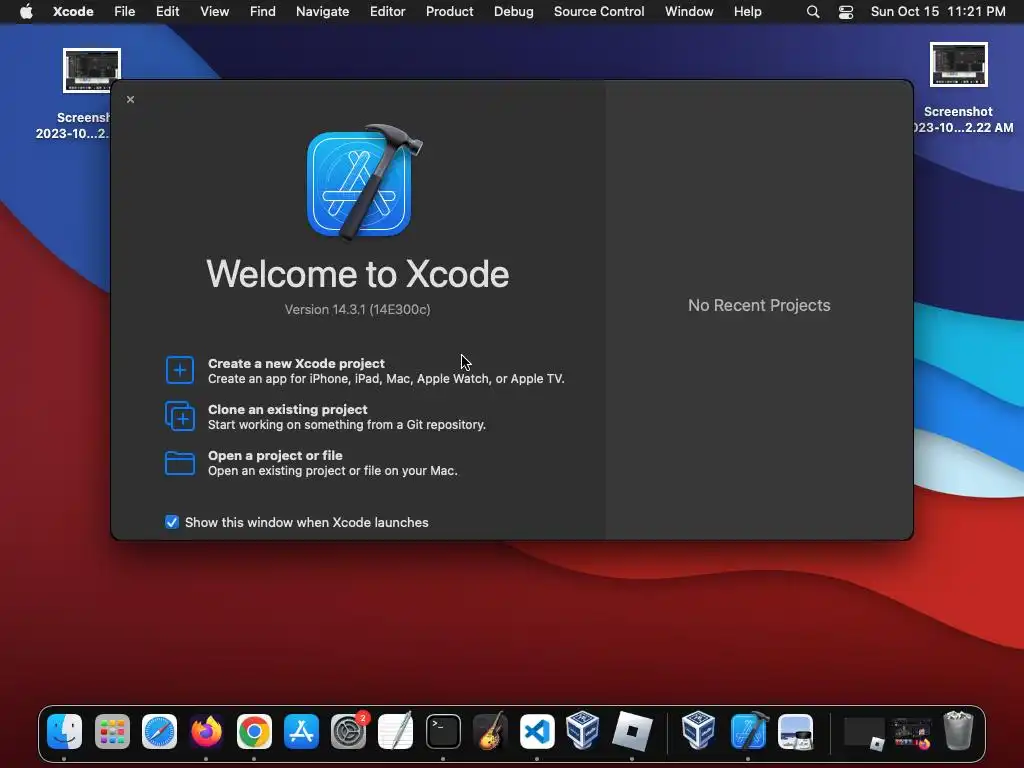Click the Welcome to Xcode heading
Screen dimensions: 1024x768
(357, 274)
